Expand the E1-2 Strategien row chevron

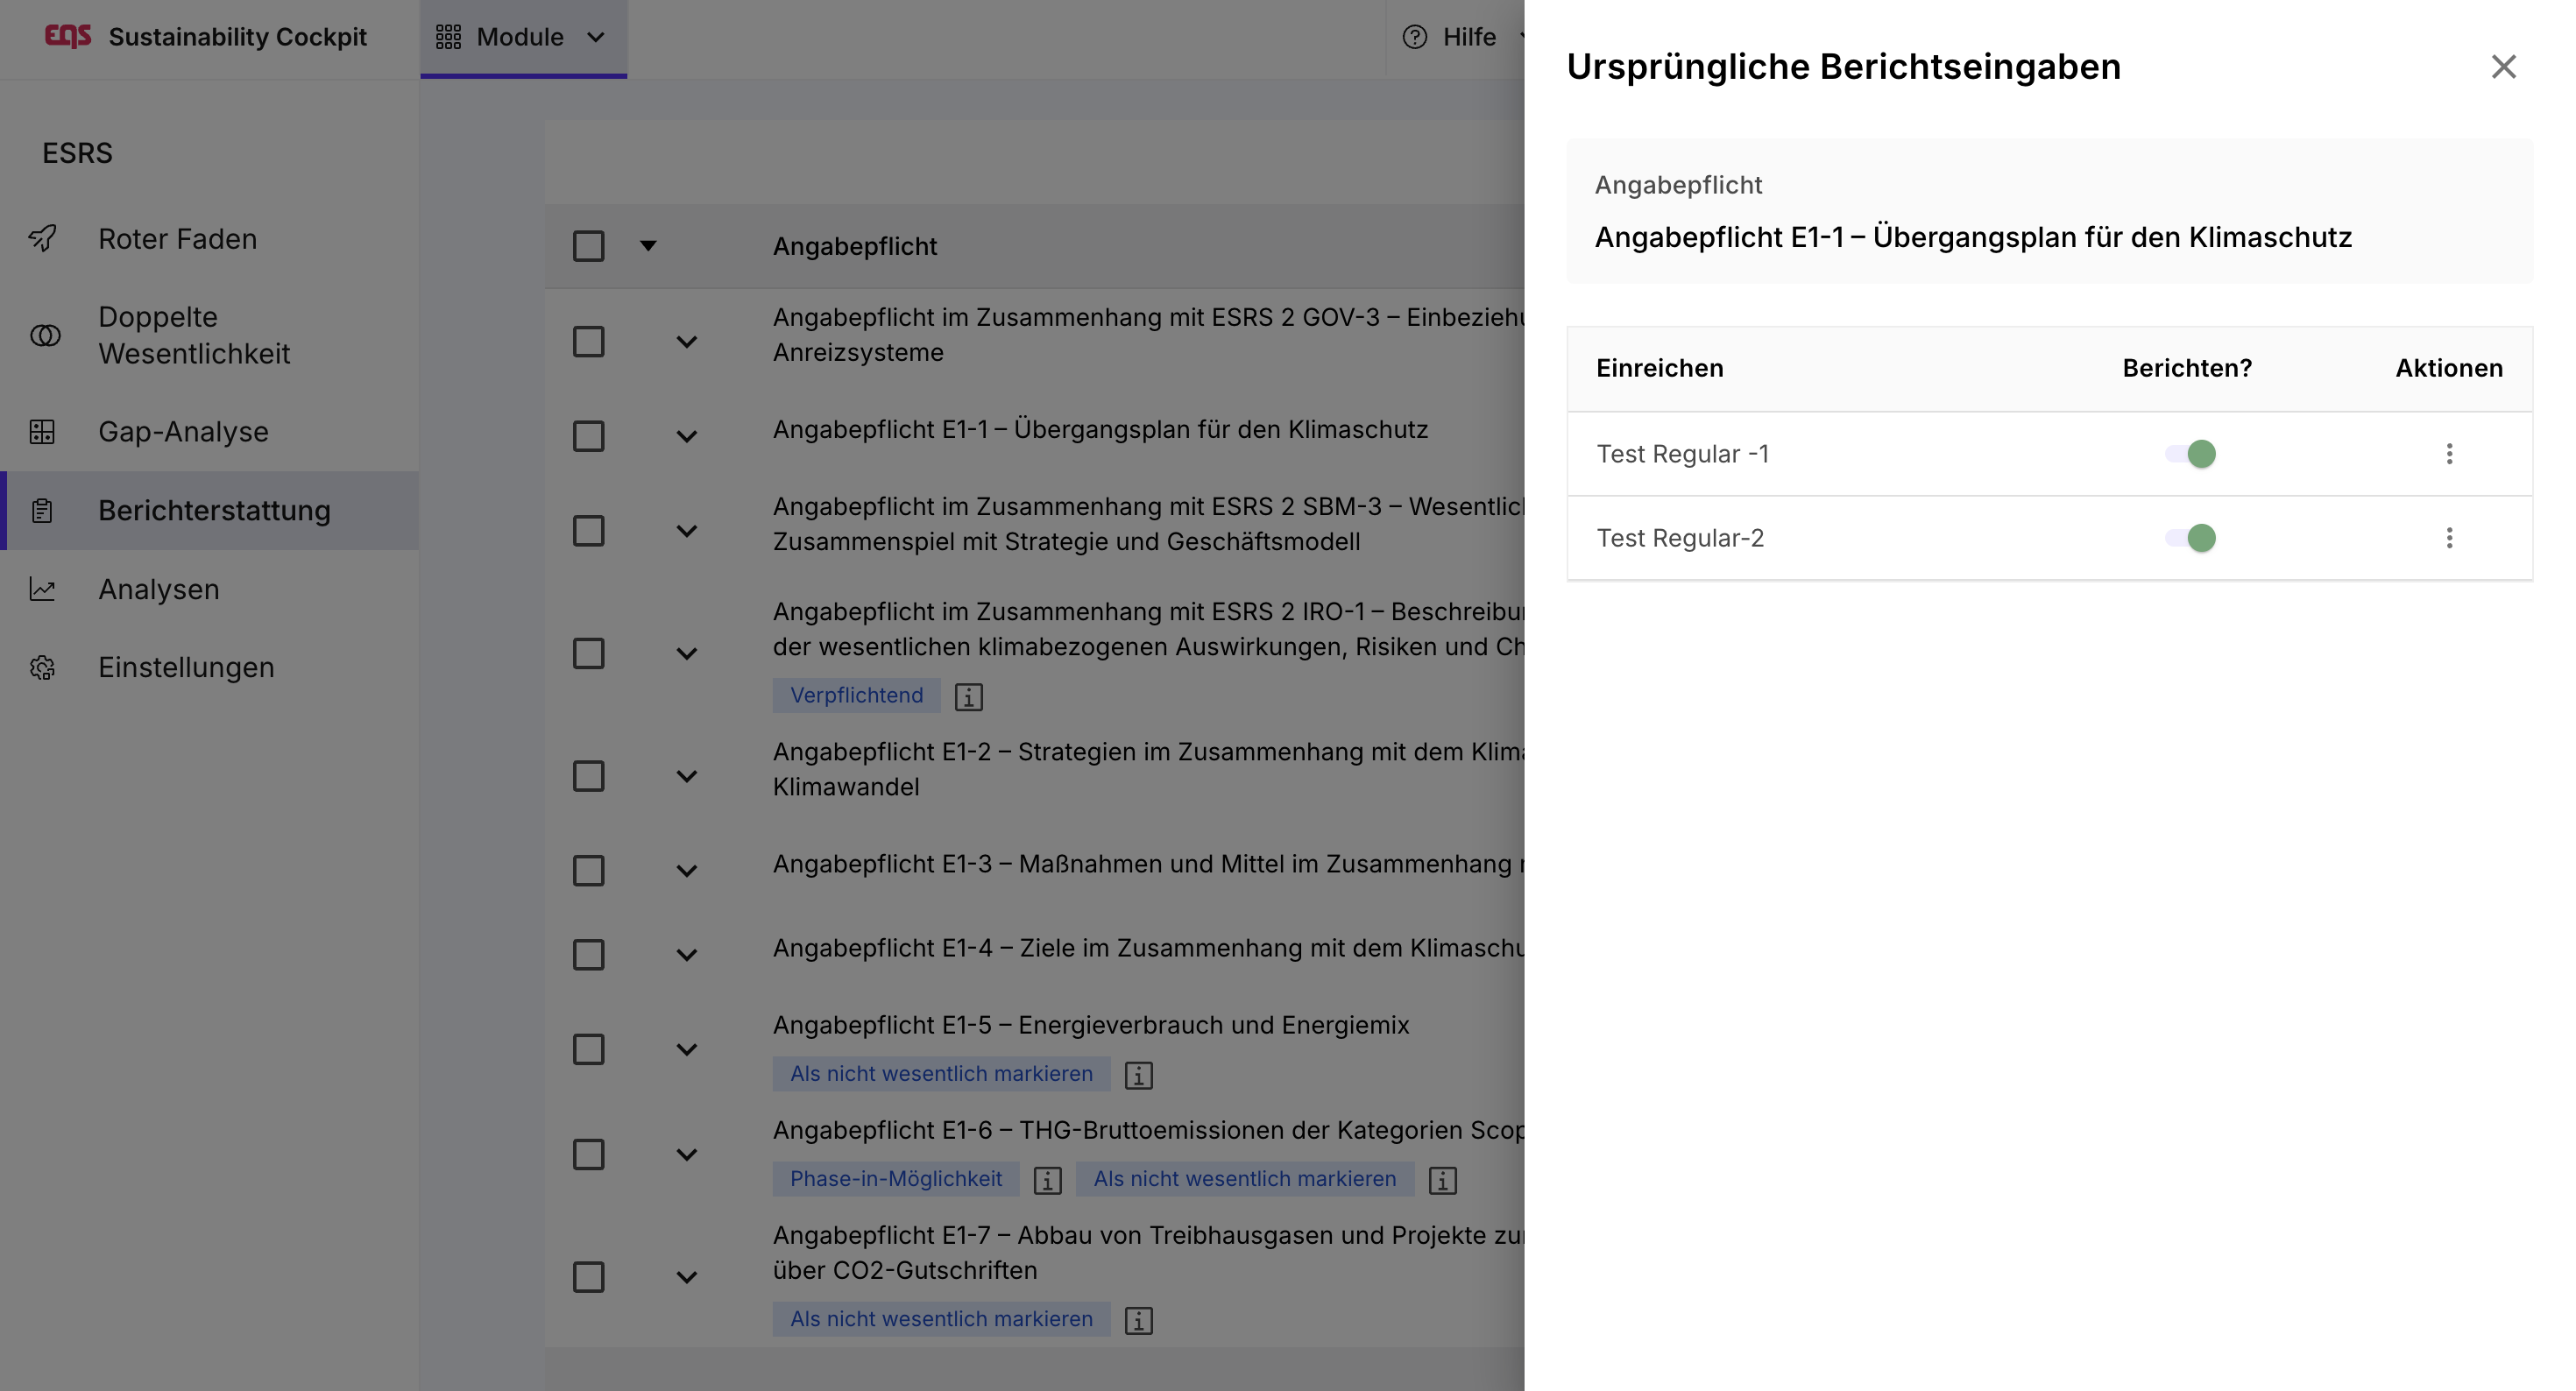(x=686, y=776)
